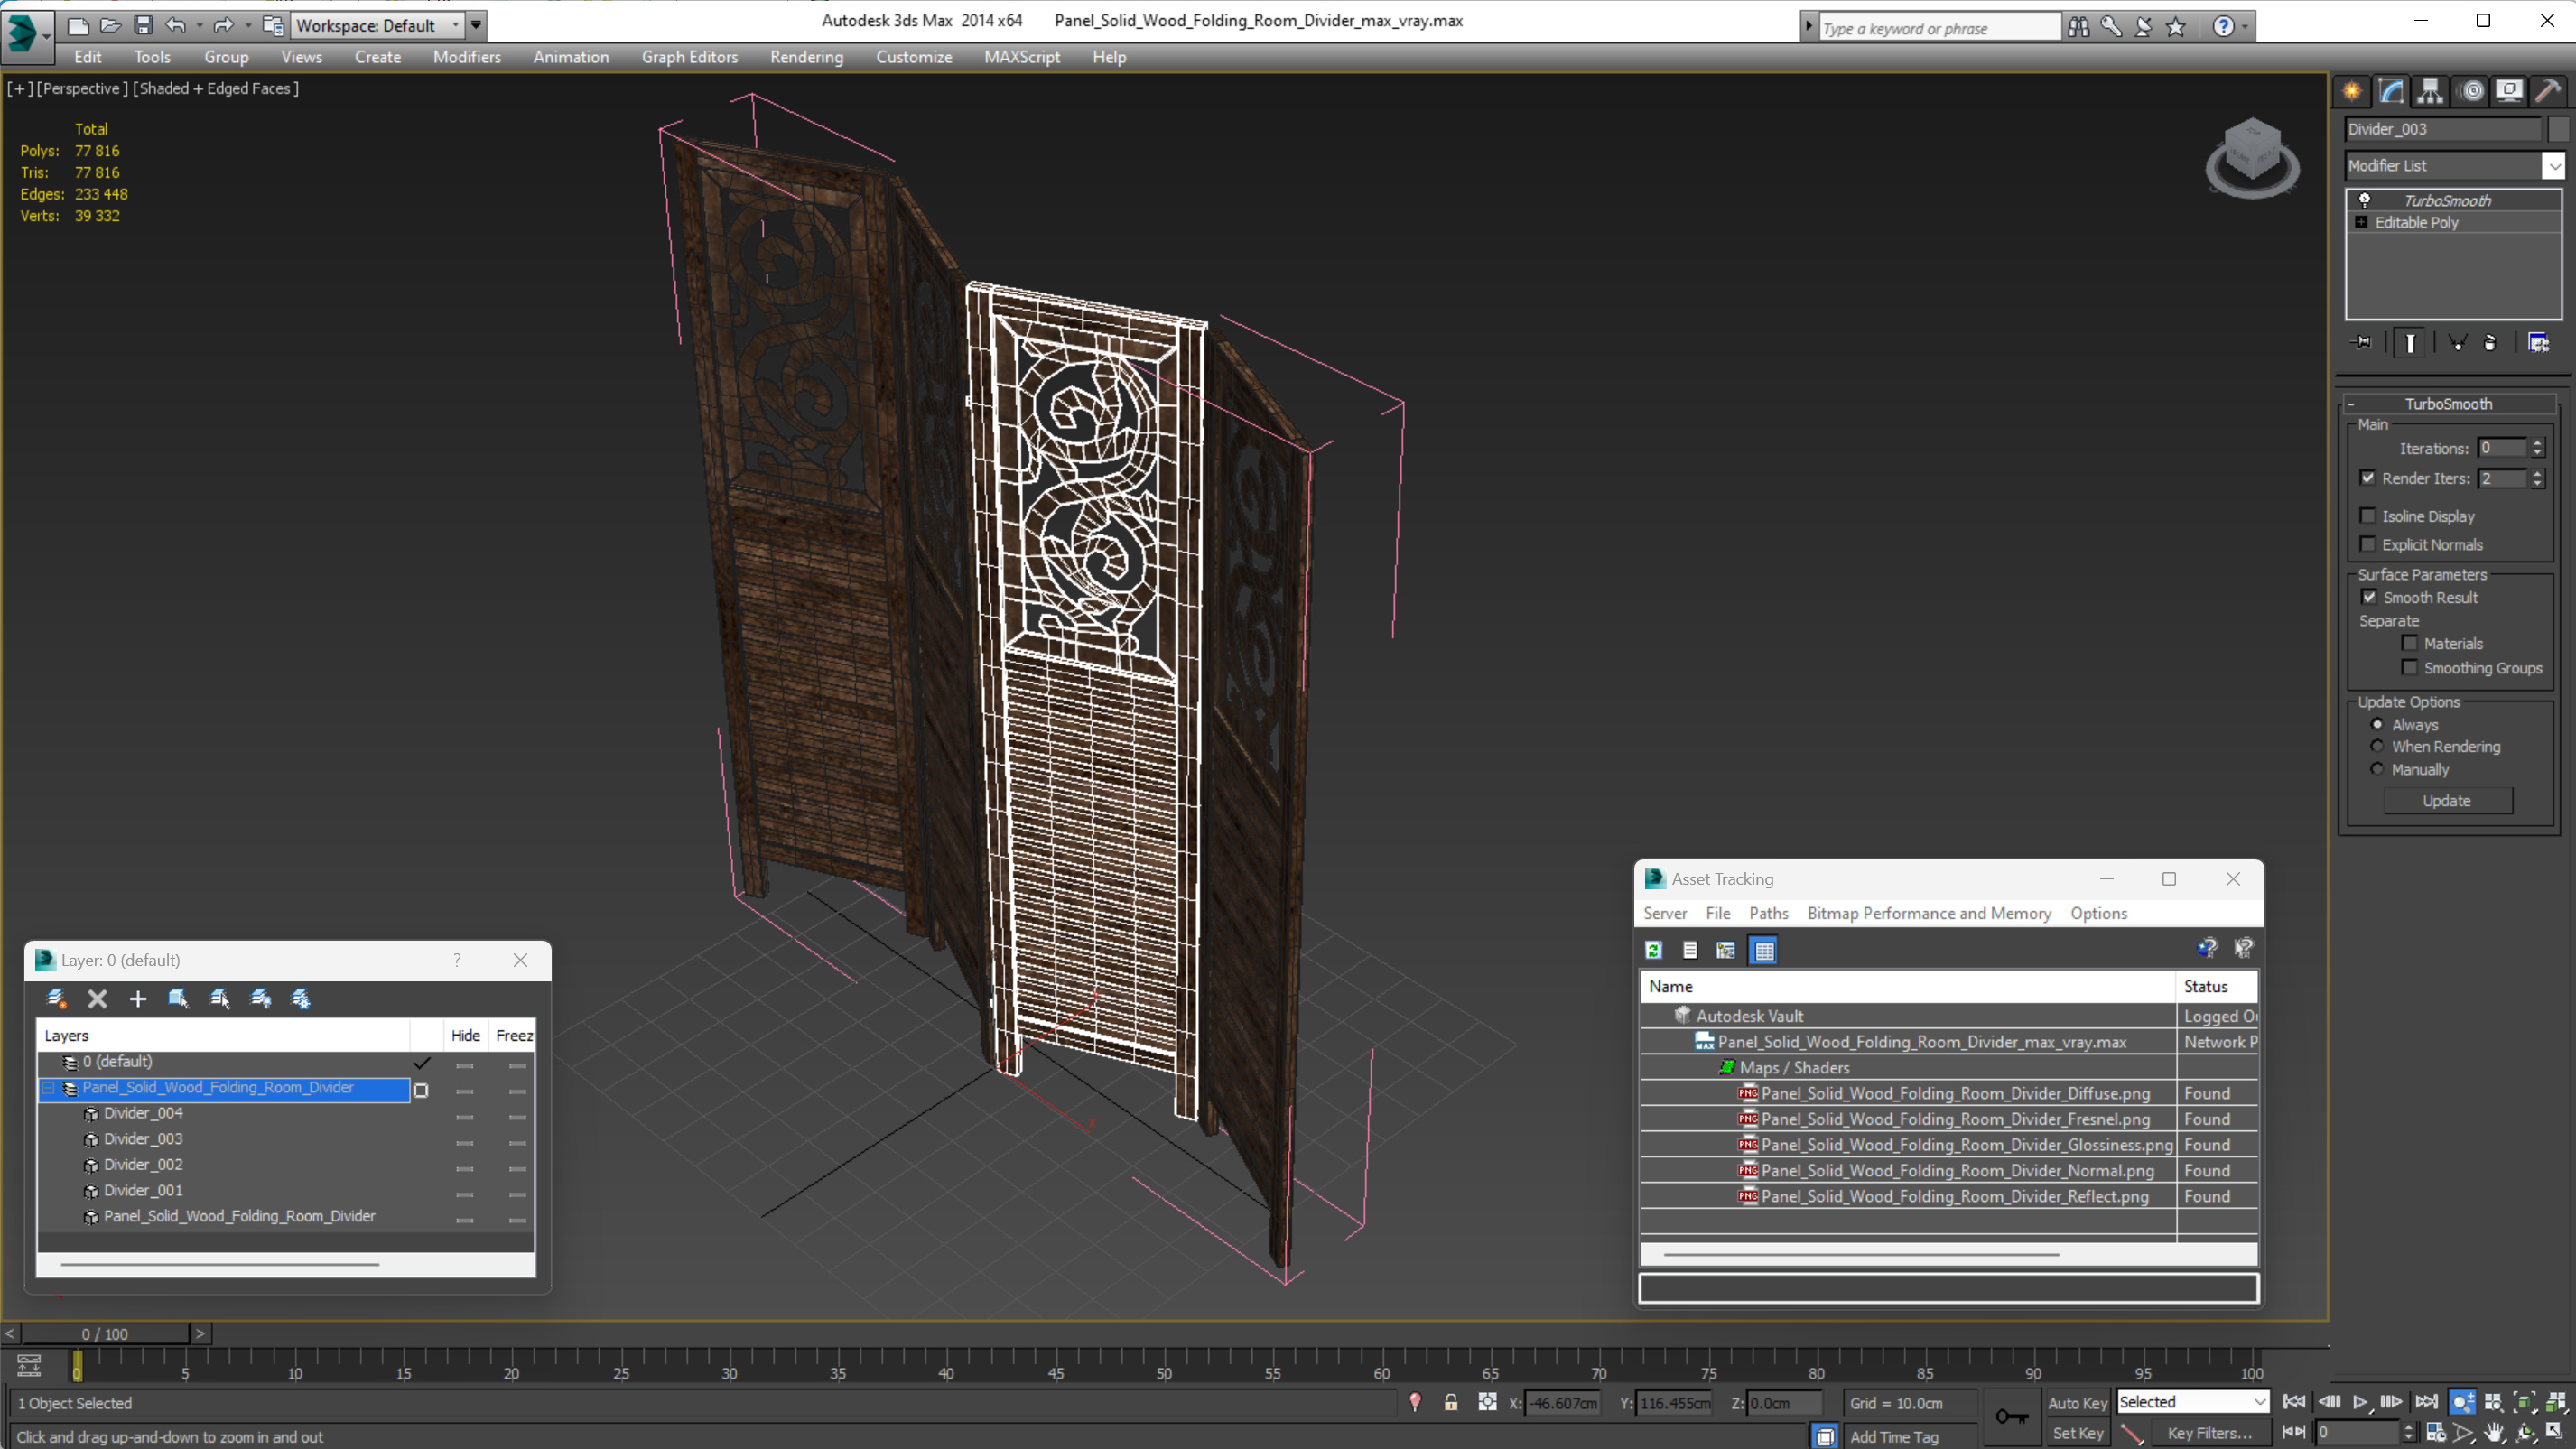Click Create New Layer icon in Layer dialog
Screen dimensions: 2576x1449
click(57, 998)
